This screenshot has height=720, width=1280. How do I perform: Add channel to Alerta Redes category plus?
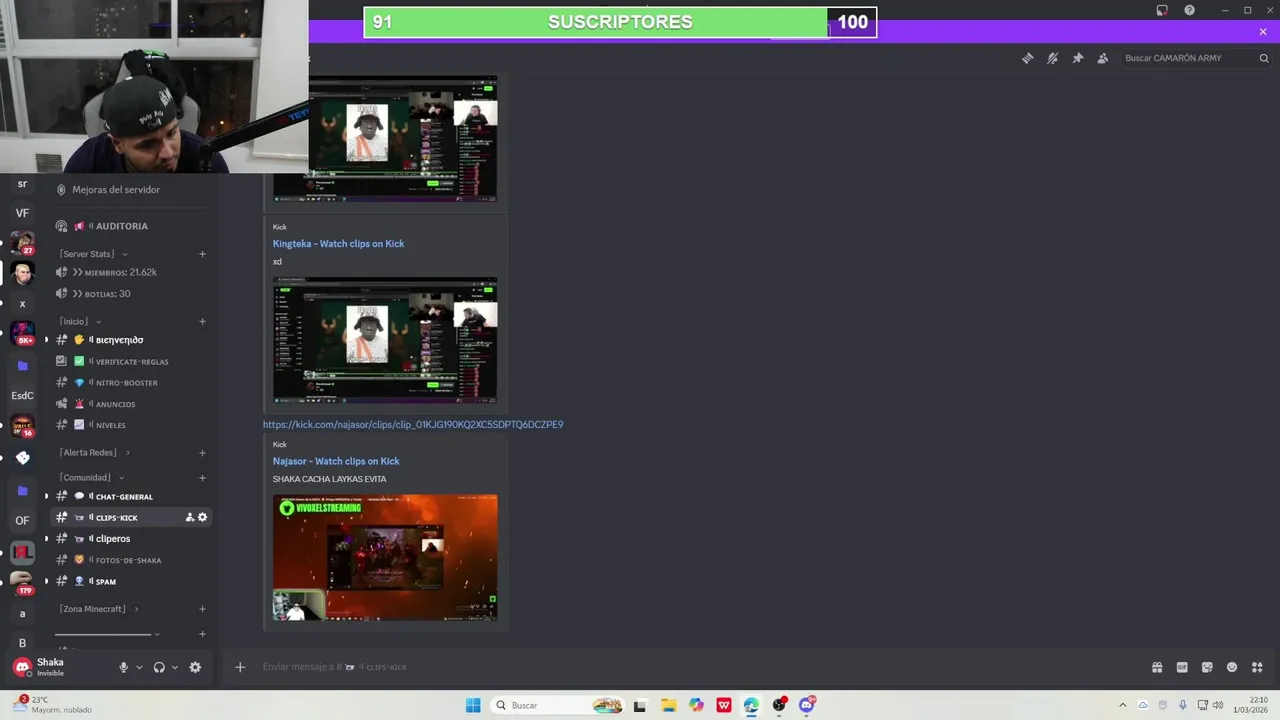tap(202, 452)
